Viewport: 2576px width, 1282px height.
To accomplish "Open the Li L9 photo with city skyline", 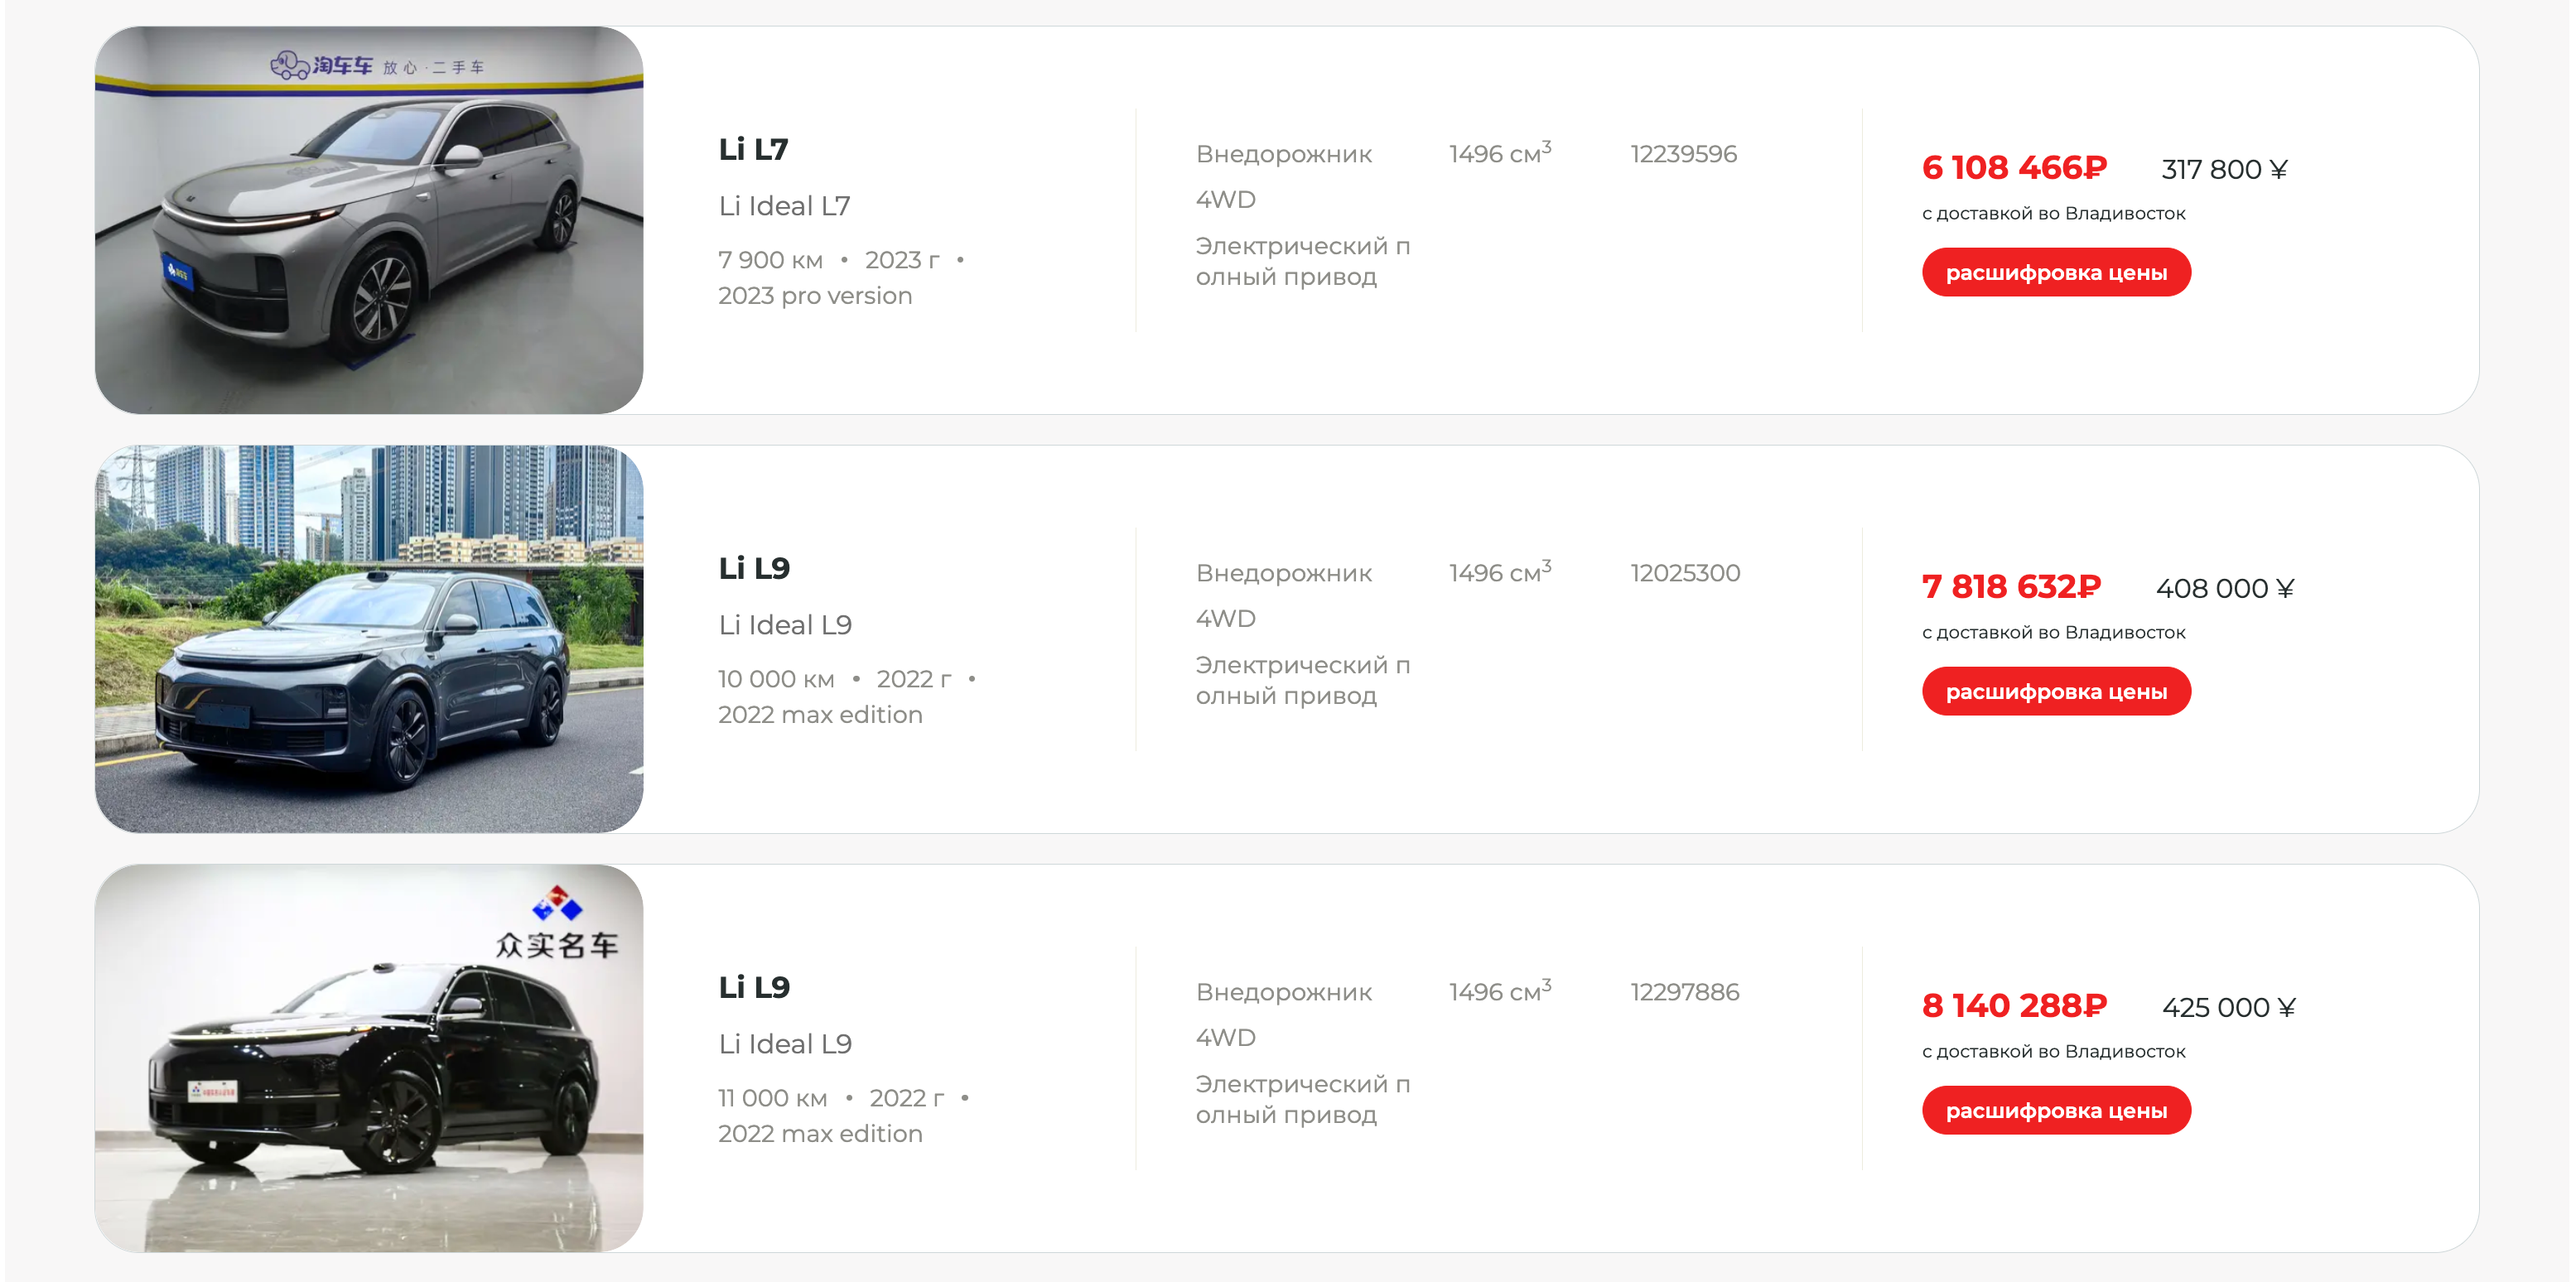I will [368, 639].
